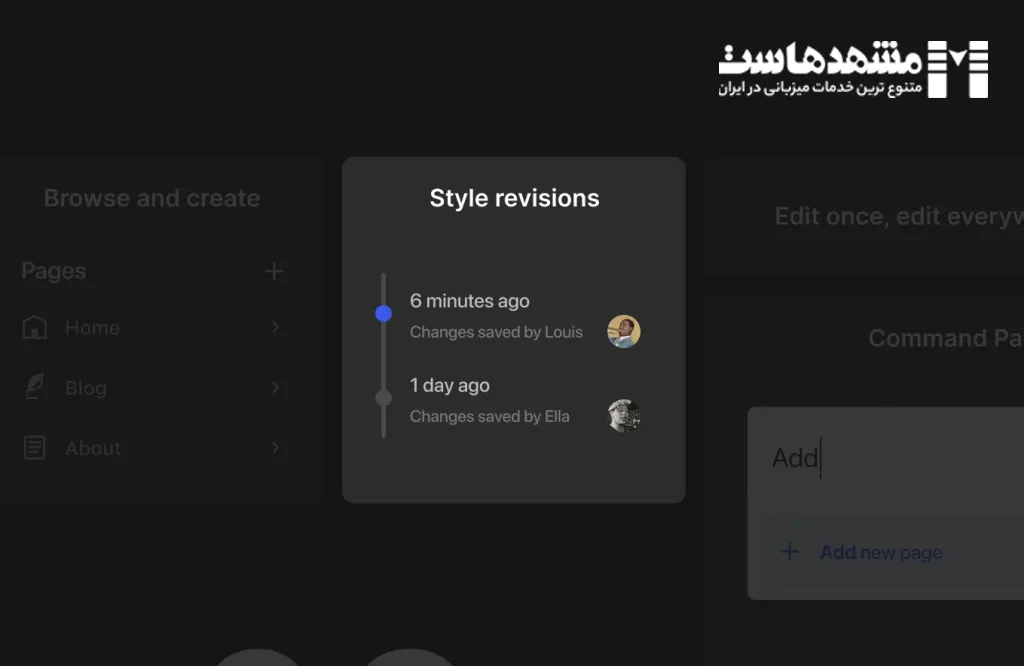The image size is (1024, 666).
Task: Click the Home house icon
Action: pos(35,328)
